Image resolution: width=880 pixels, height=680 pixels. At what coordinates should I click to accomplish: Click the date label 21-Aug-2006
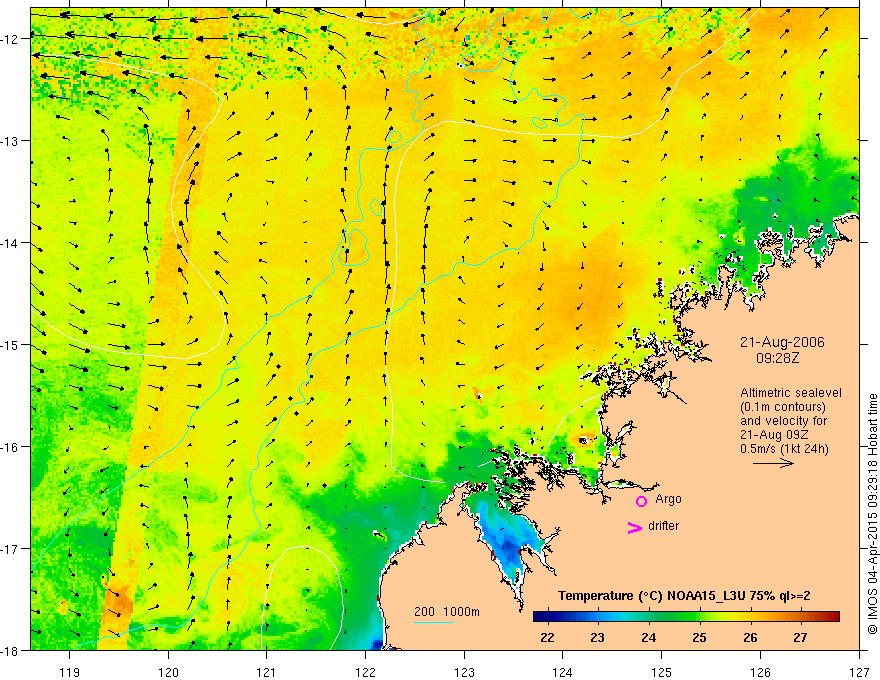pyautogui.click(x=782, y=342)
